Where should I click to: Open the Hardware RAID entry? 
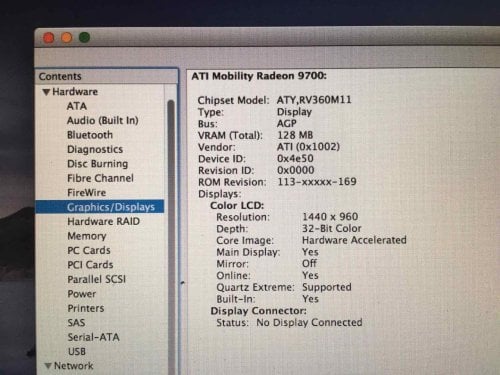click(x=103, y=221)
